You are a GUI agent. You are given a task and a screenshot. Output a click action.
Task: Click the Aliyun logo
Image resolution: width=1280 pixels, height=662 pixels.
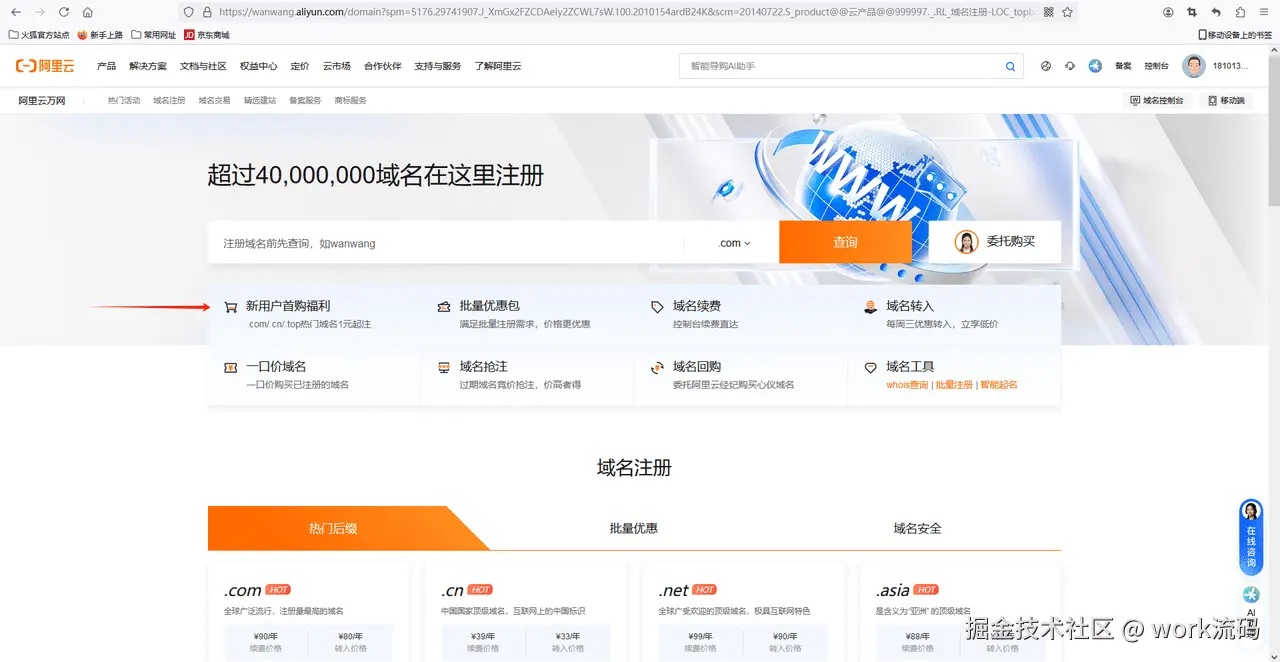tap(45, 66)
